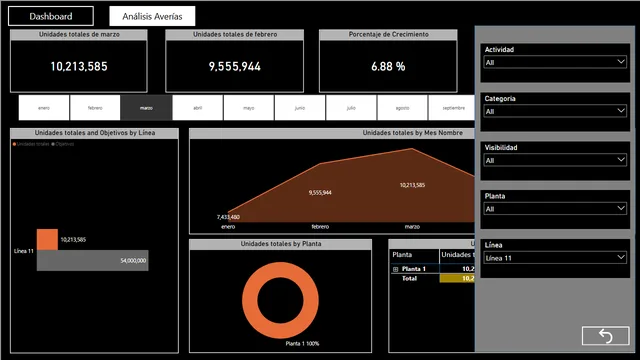Open the Visibilidad filter dropdown
This screenshot has height=360, width=640.
pos(555,160)
